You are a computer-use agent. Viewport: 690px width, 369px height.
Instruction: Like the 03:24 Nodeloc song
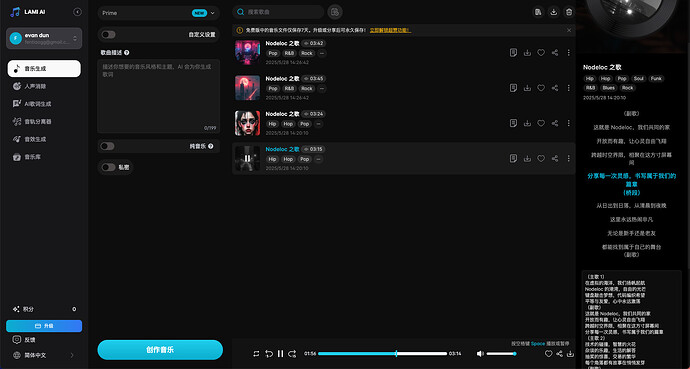coord(541,123)
